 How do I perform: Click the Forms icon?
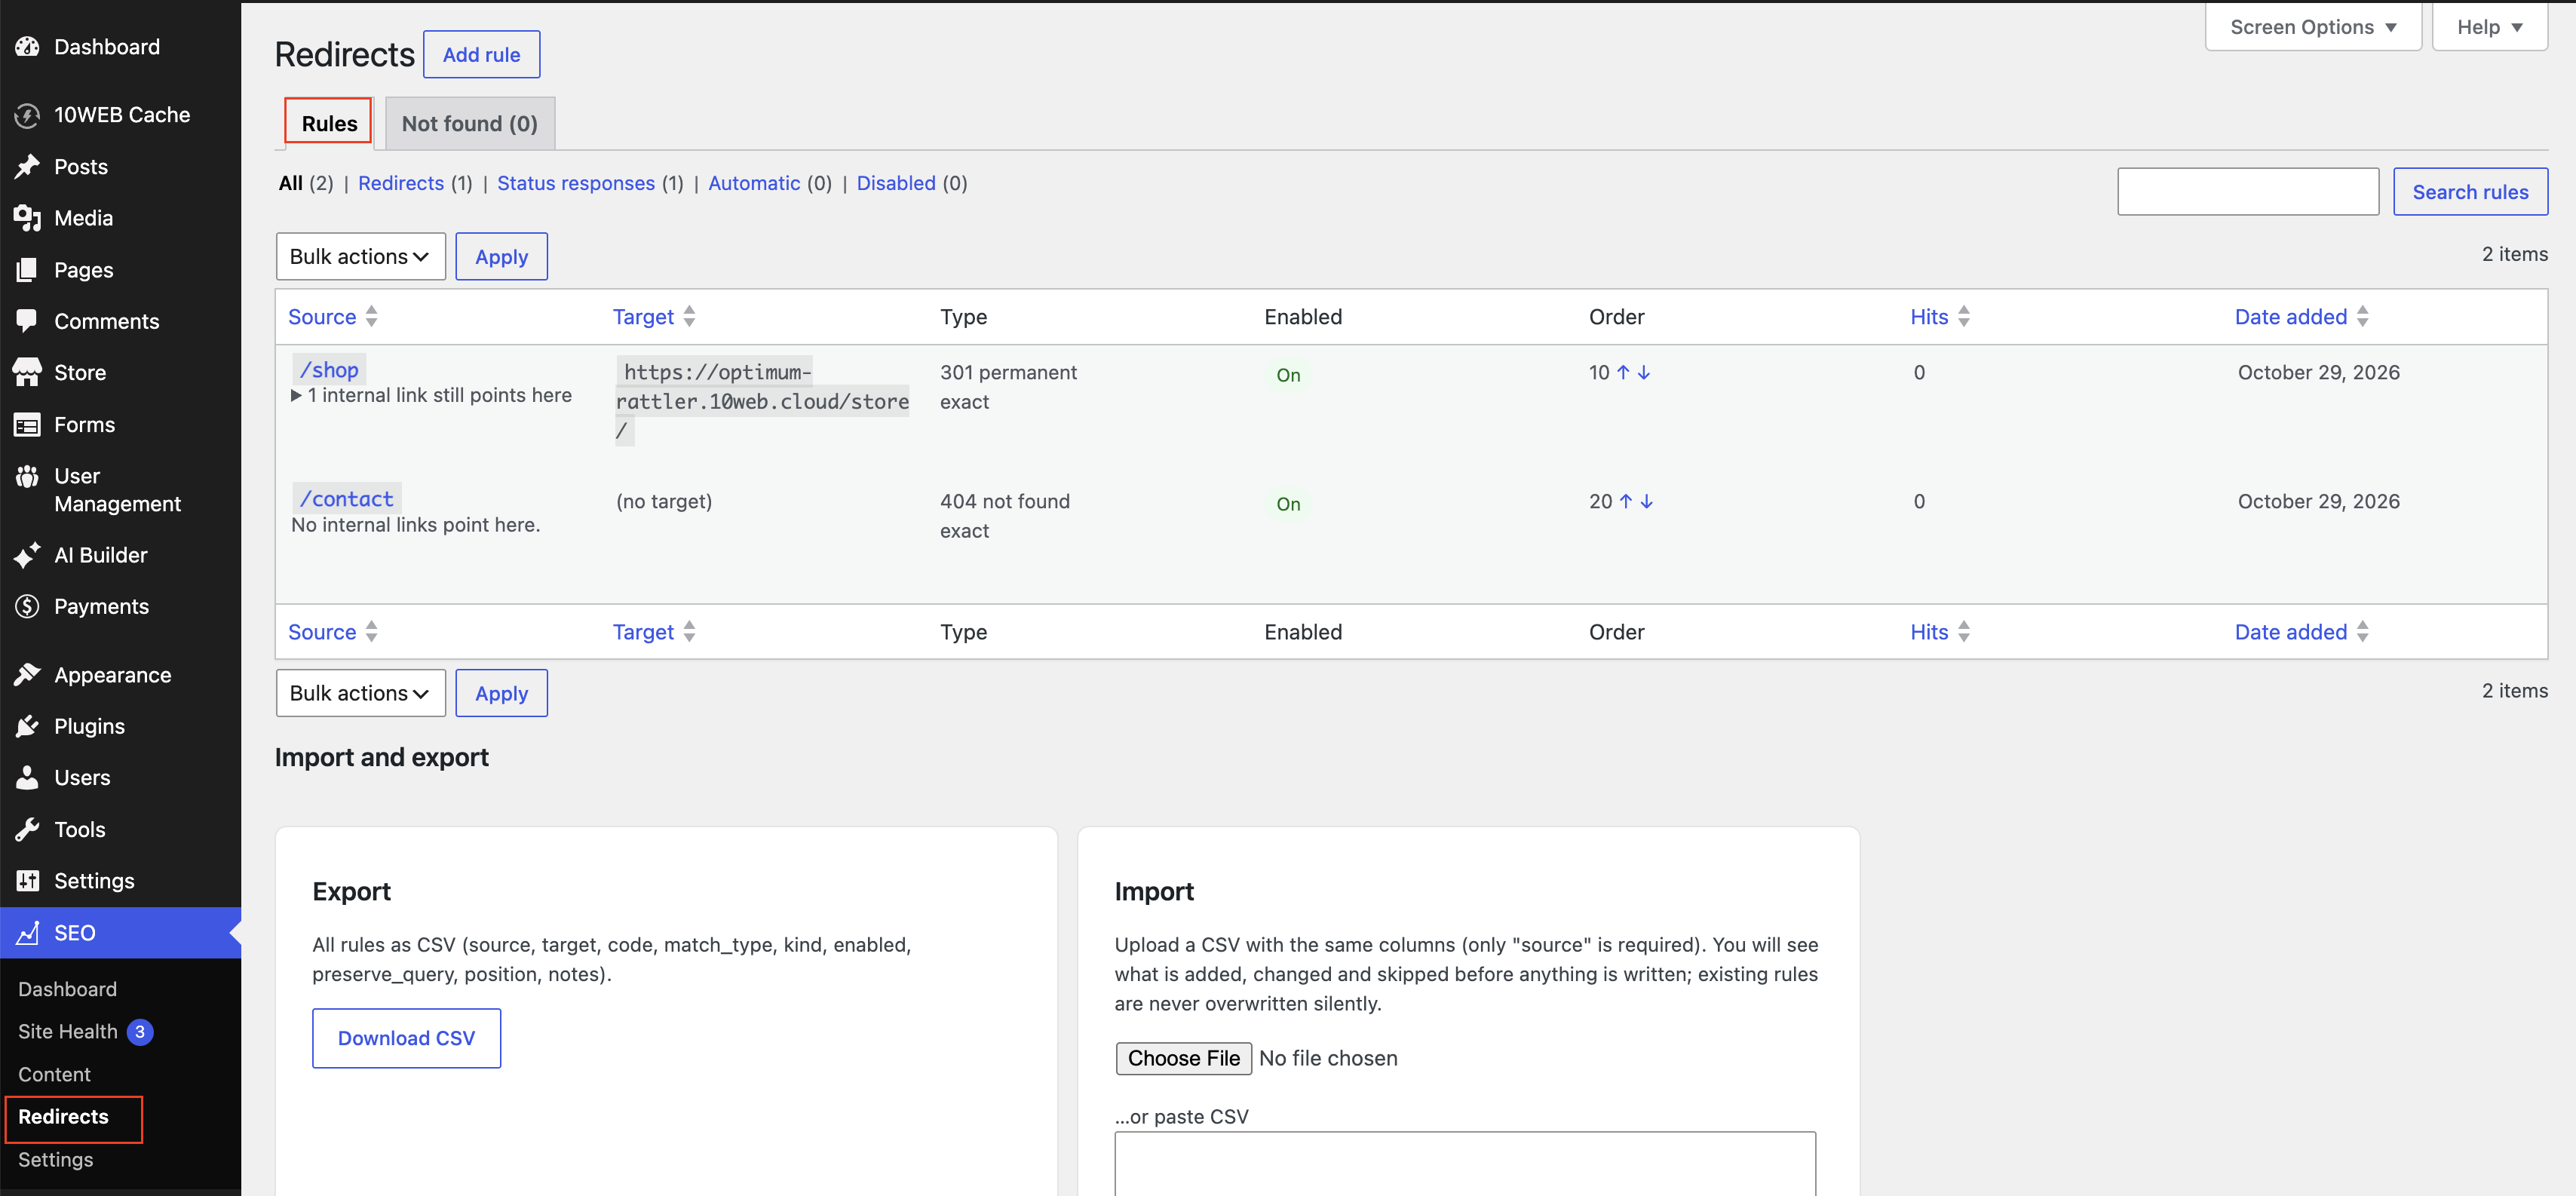27,425
